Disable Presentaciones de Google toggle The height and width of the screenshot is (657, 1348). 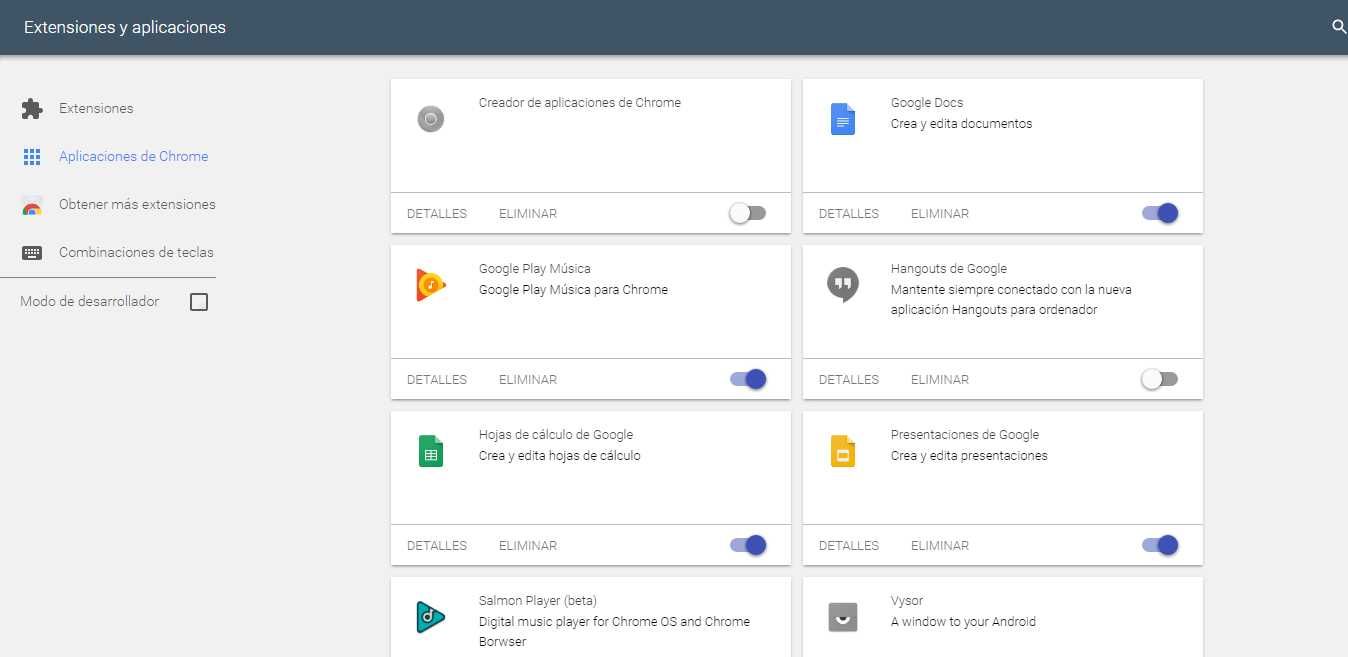click(1160, 545)
